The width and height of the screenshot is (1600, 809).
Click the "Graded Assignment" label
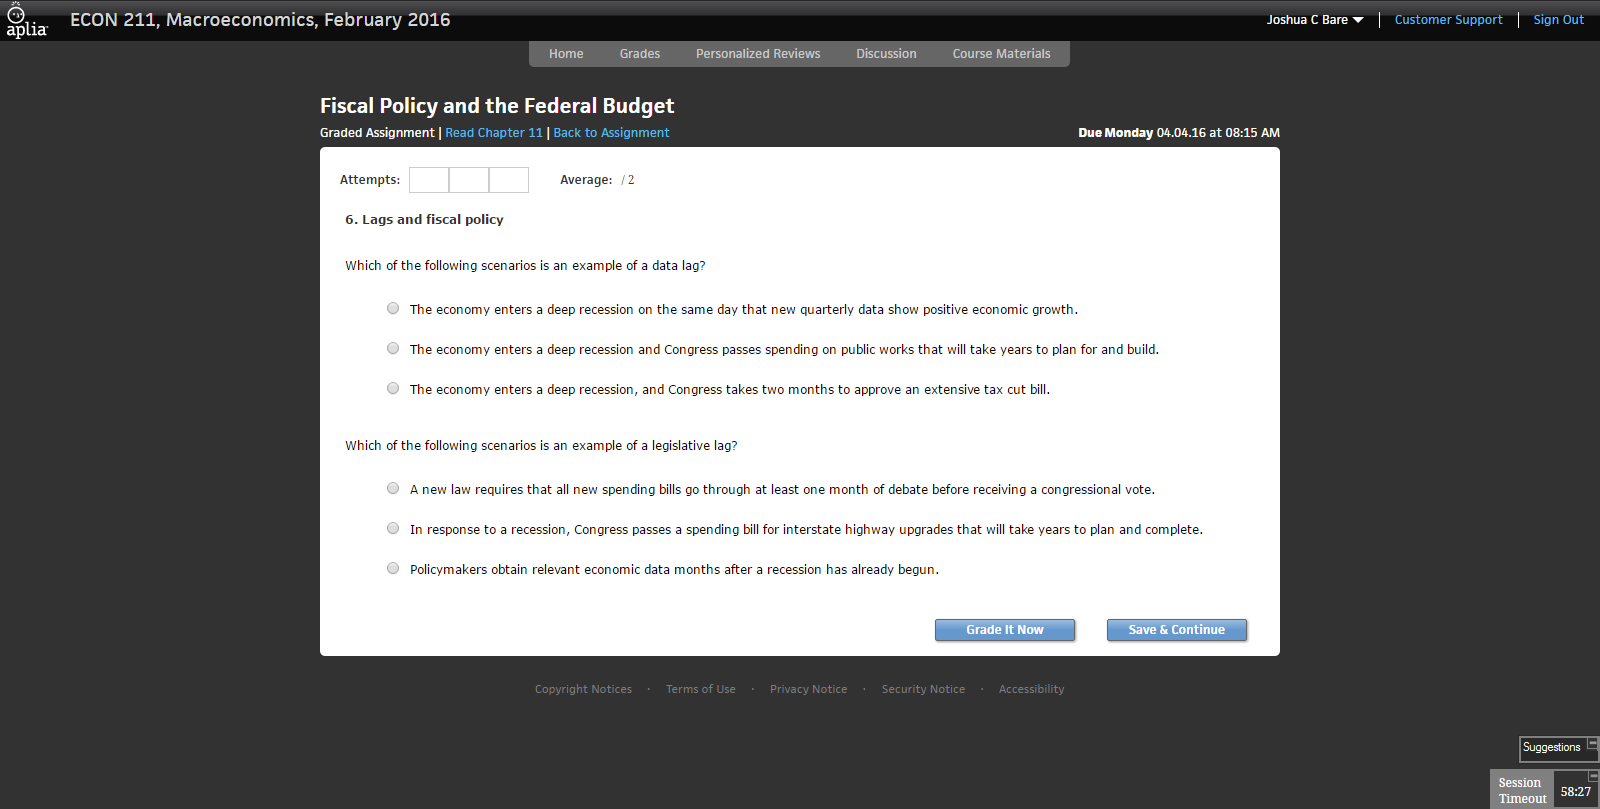pyautogui.click(x=377, y=133)
